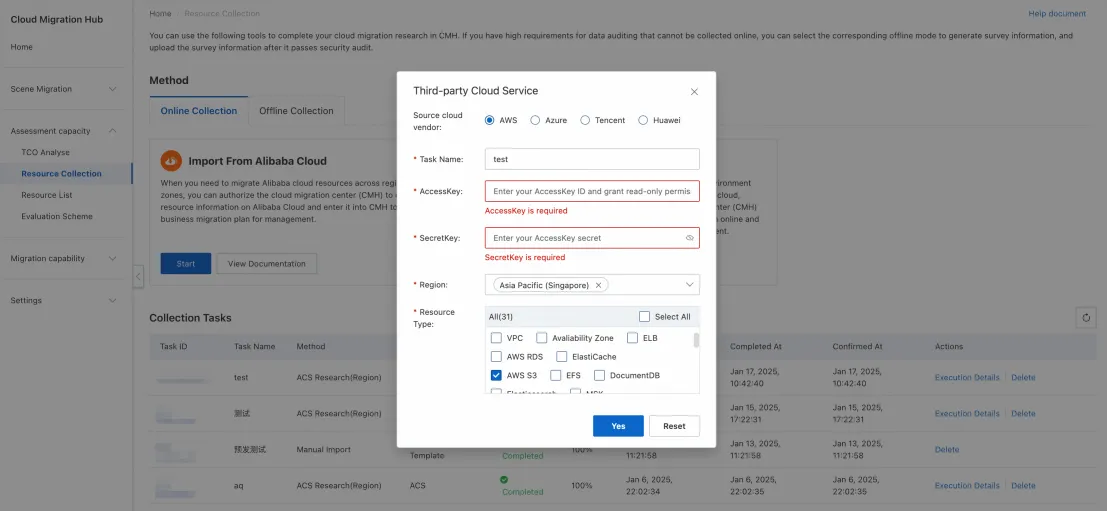Delete the 测试 task row
The width and height of the screenshot is (1107, 511).
point(1023,414)
